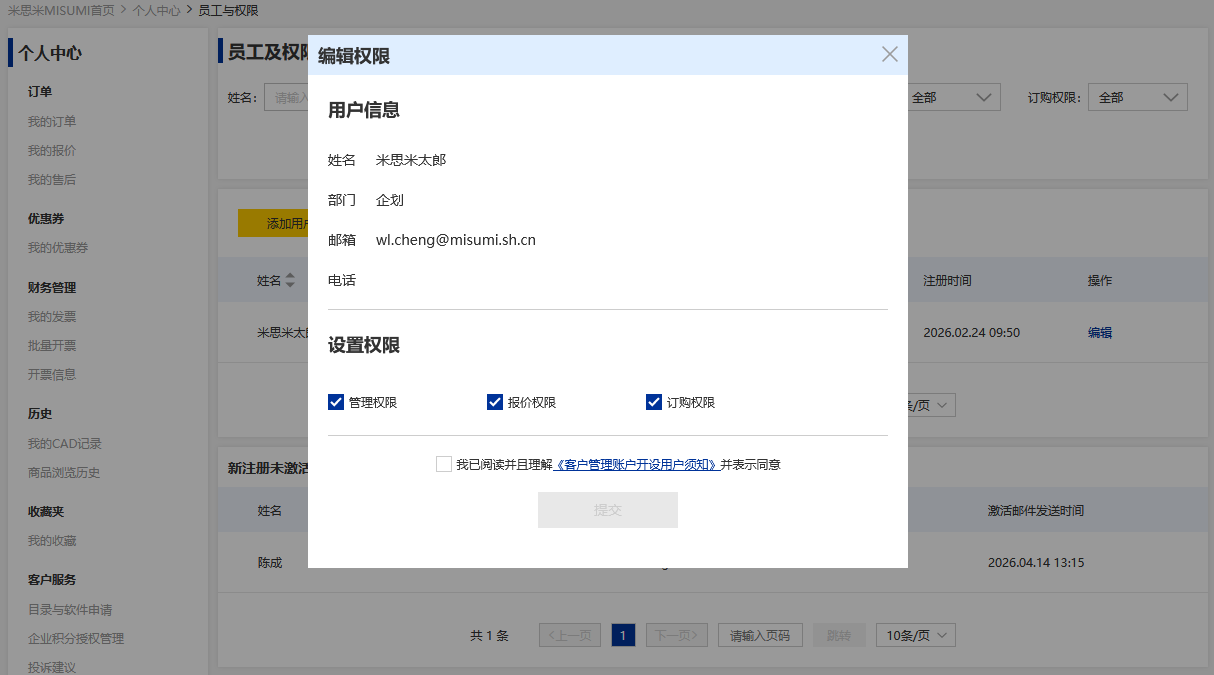The height and width of the screenshot is (675, 1214).
Task: Uncheck the 管理权限 checkbox
Action: pyautogui.click(x=336, y=402)
